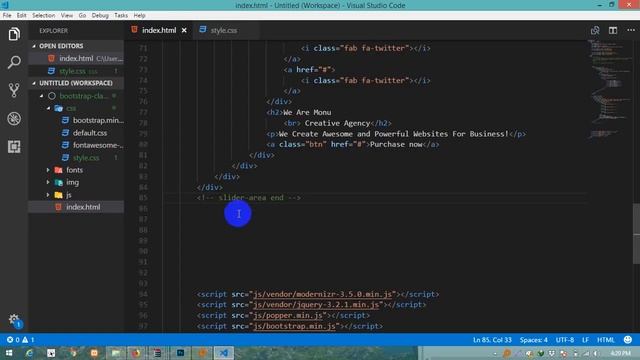Image resolution: width=640 pixels, height=360 pixels.
Task: Follow the js/bootstrap.min.js script link
Action: 294,326
